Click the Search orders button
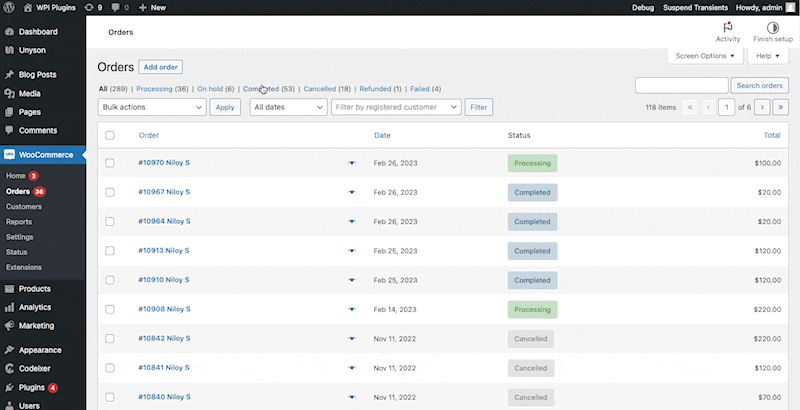 tap(760, 86)
